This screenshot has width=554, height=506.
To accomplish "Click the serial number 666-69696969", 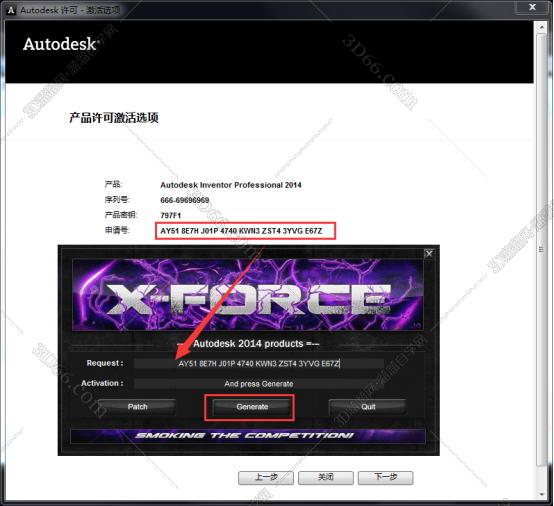I will point(184,200).
